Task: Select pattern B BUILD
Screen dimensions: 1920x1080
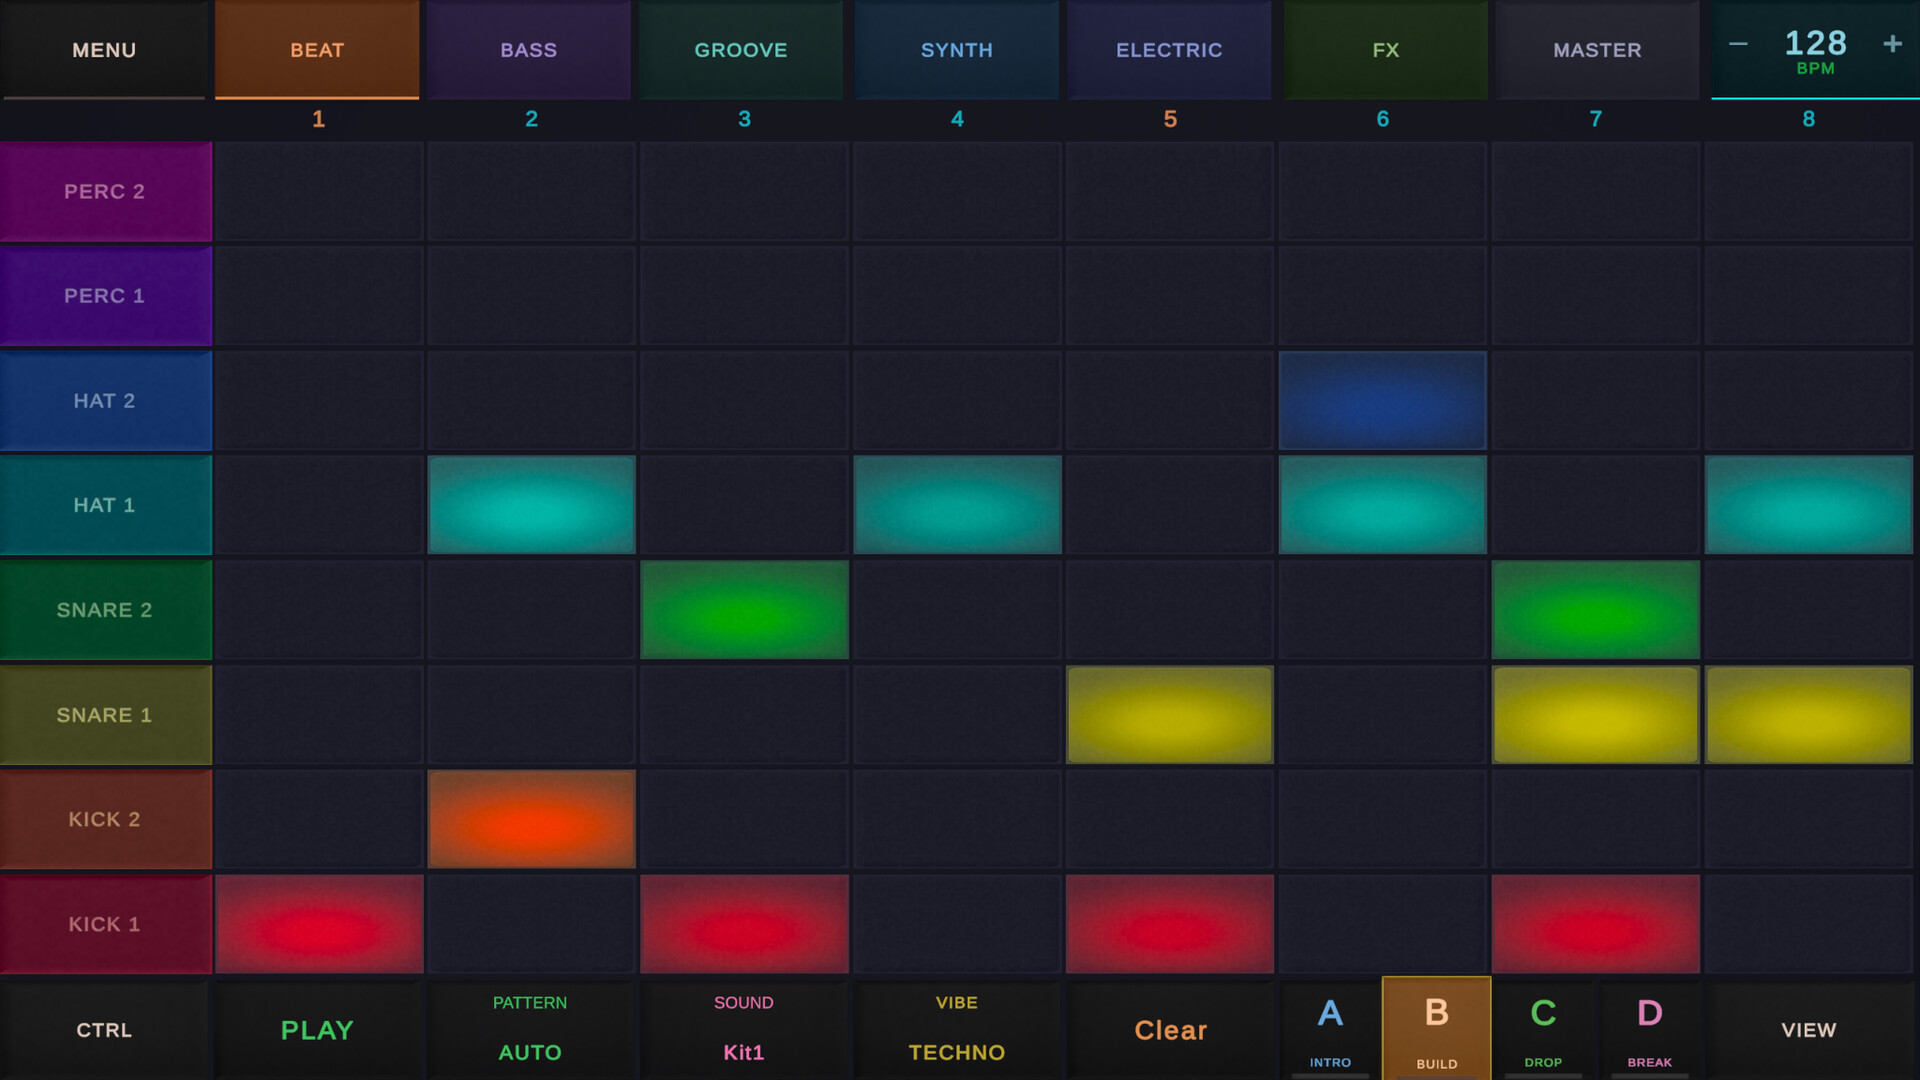Action: tap(1437, 1030)
